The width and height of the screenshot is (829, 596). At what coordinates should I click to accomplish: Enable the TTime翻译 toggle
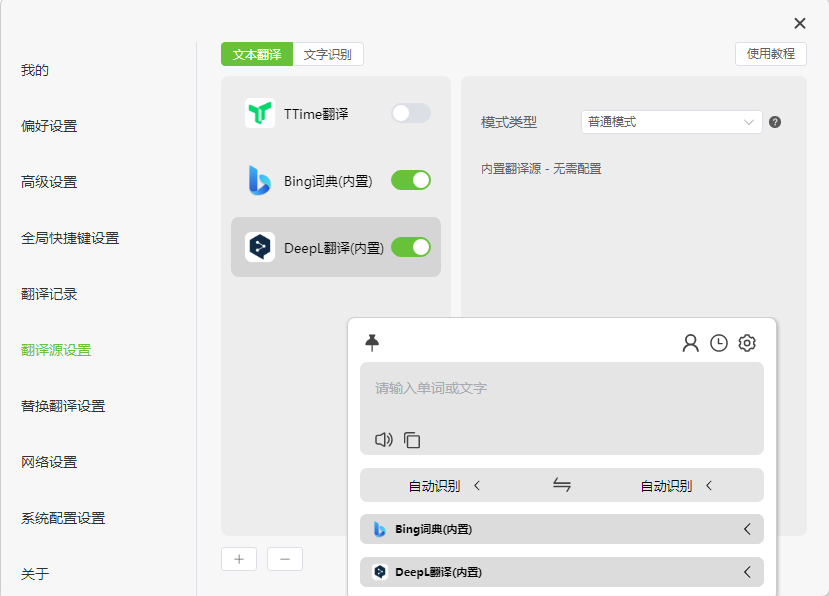pyautogui.click(x=409, y=113)
